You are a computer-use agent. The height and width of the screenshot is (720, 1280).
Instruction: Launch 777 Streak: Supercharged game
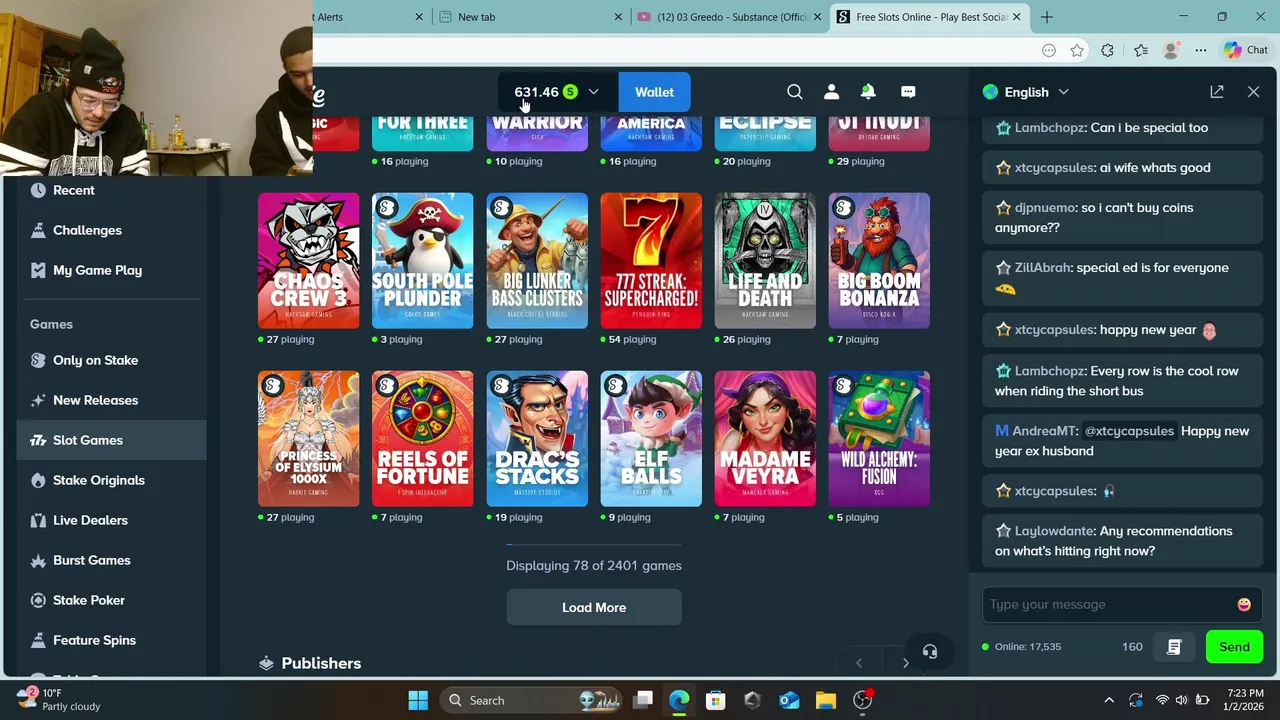tap(651, 260)
